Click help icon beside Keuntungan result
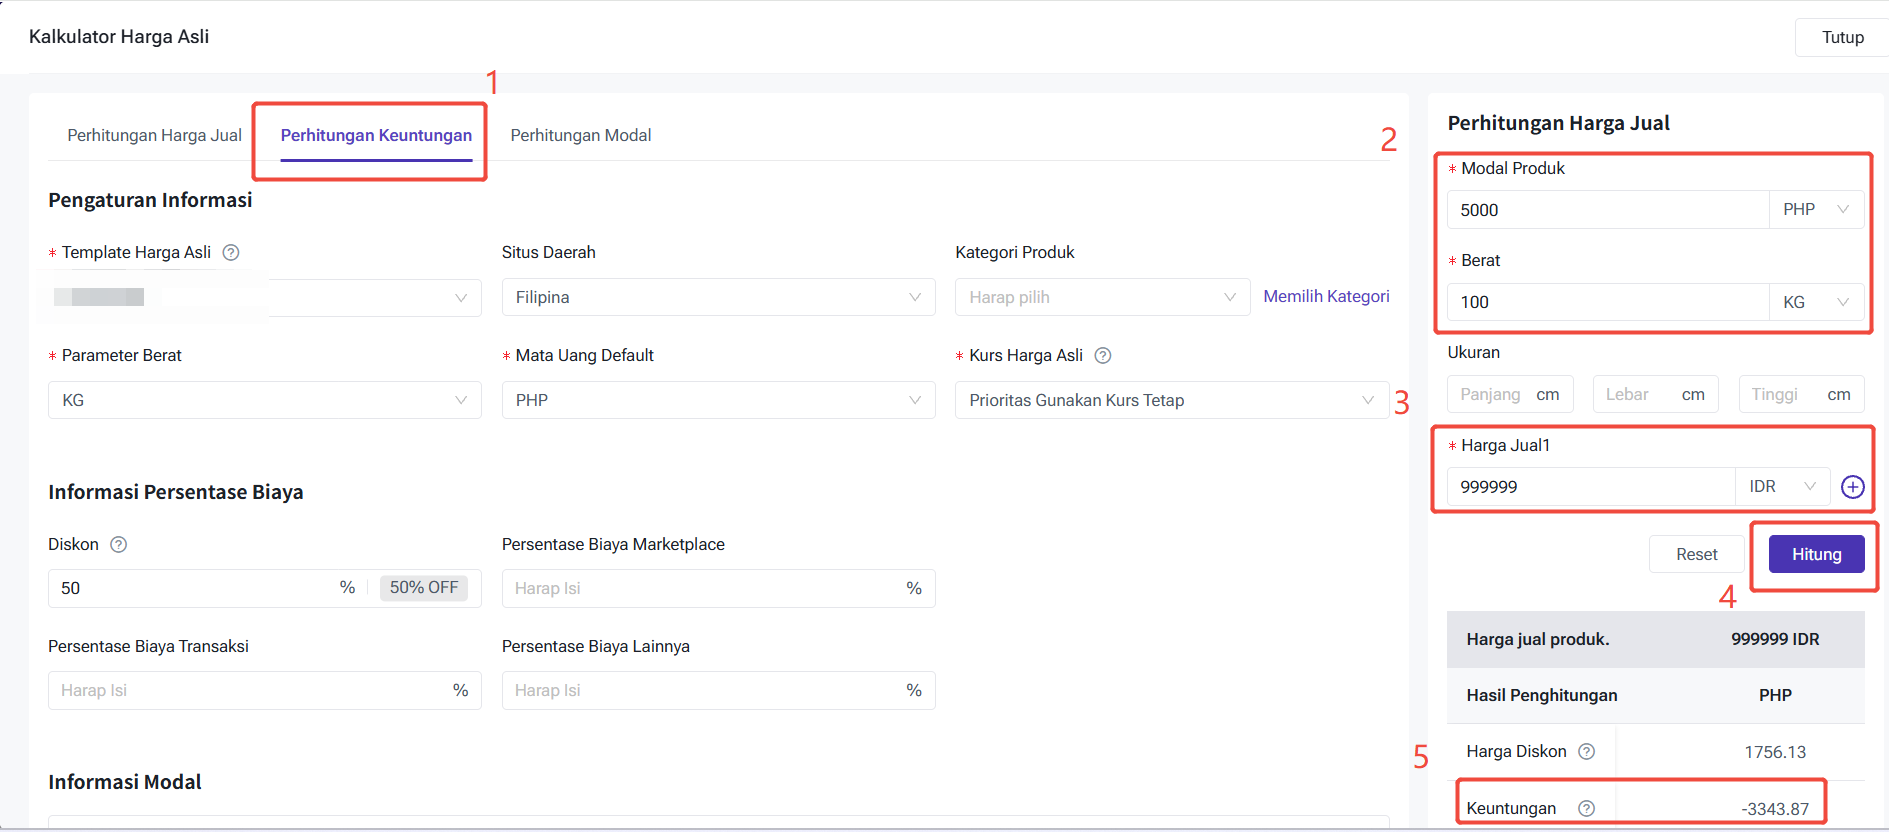1889x832 pixels. 1586,808
